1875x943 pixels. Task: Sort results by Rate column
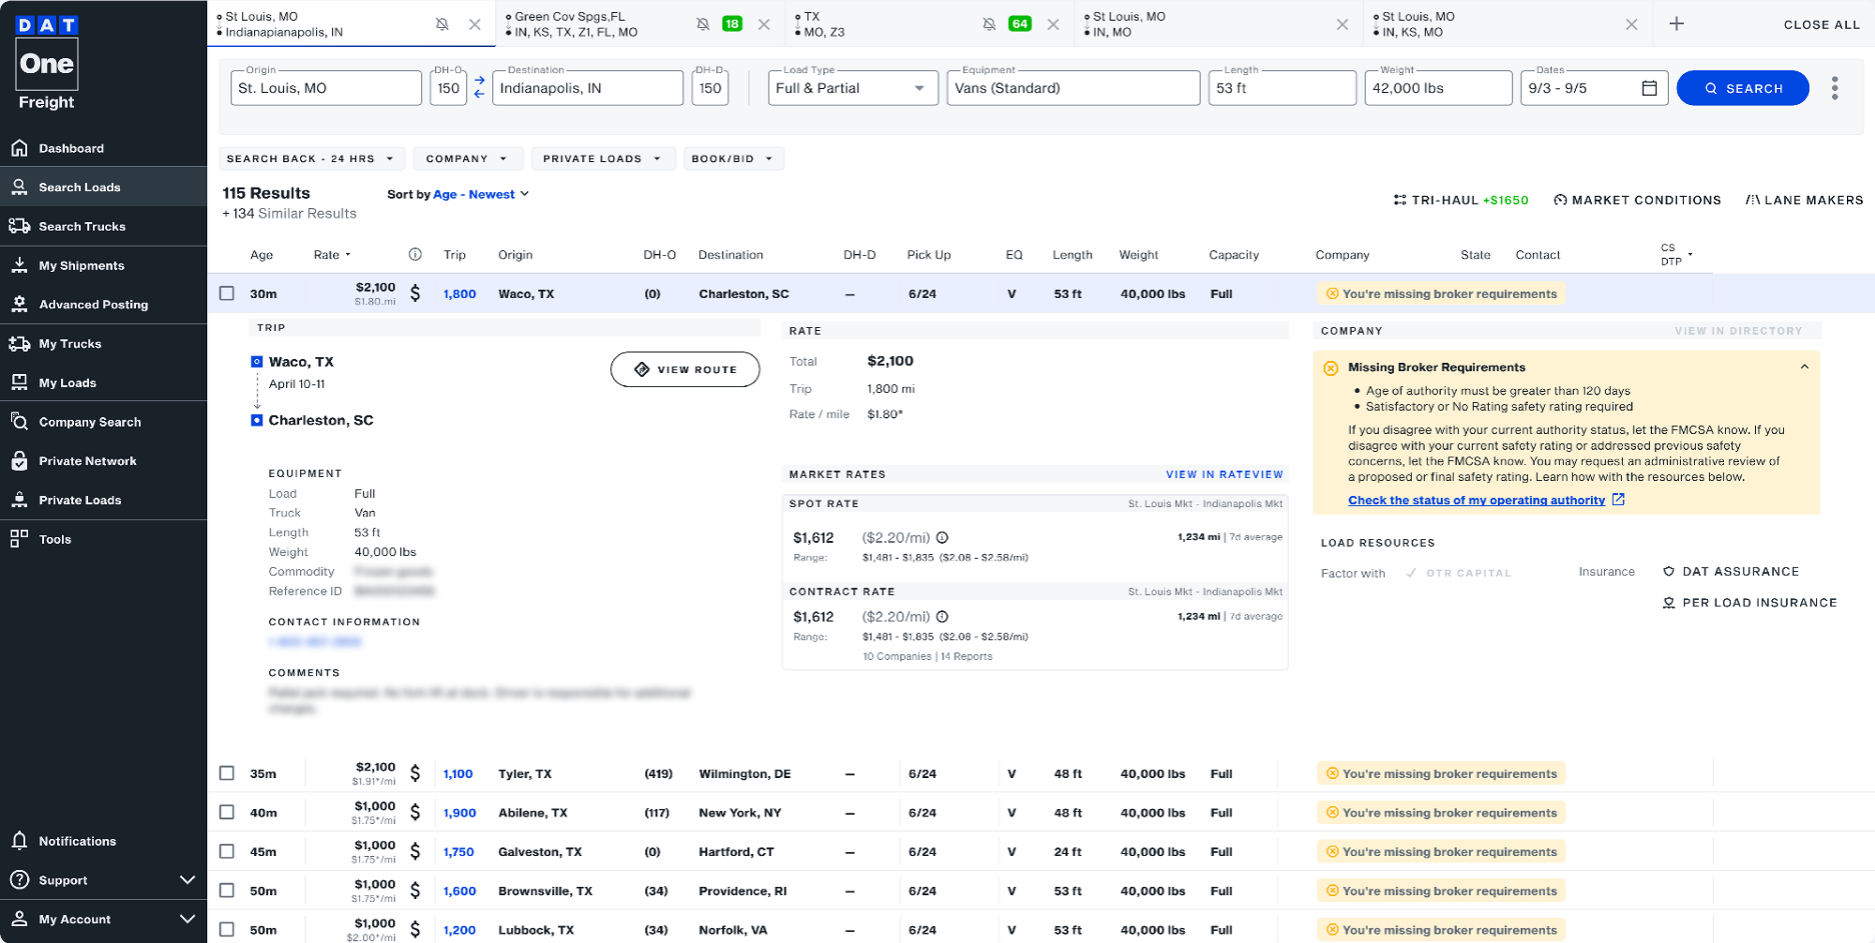tap(332, 254)
